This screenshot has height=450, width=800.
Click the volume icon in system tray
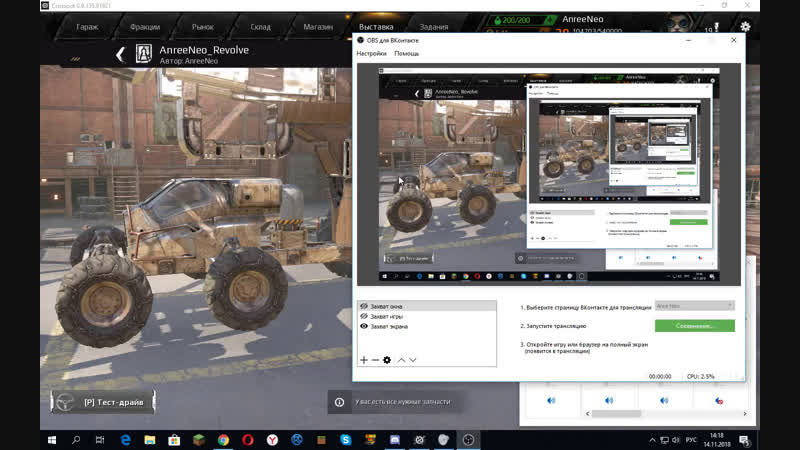pos(676,440)
